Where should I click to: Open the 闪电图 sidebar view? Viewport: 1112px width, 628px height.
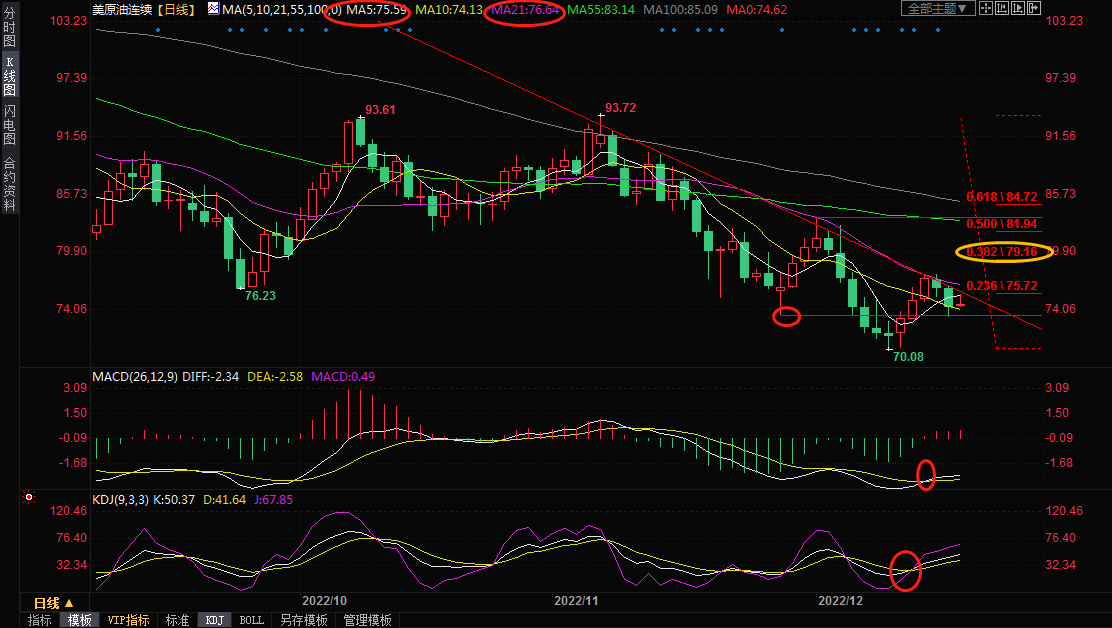9,124
